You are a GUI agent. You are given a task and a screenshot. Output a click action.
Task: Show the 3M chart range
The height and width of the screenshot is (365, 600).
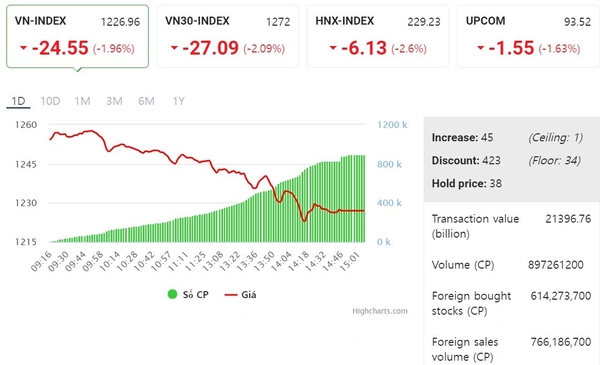point(114,101)
